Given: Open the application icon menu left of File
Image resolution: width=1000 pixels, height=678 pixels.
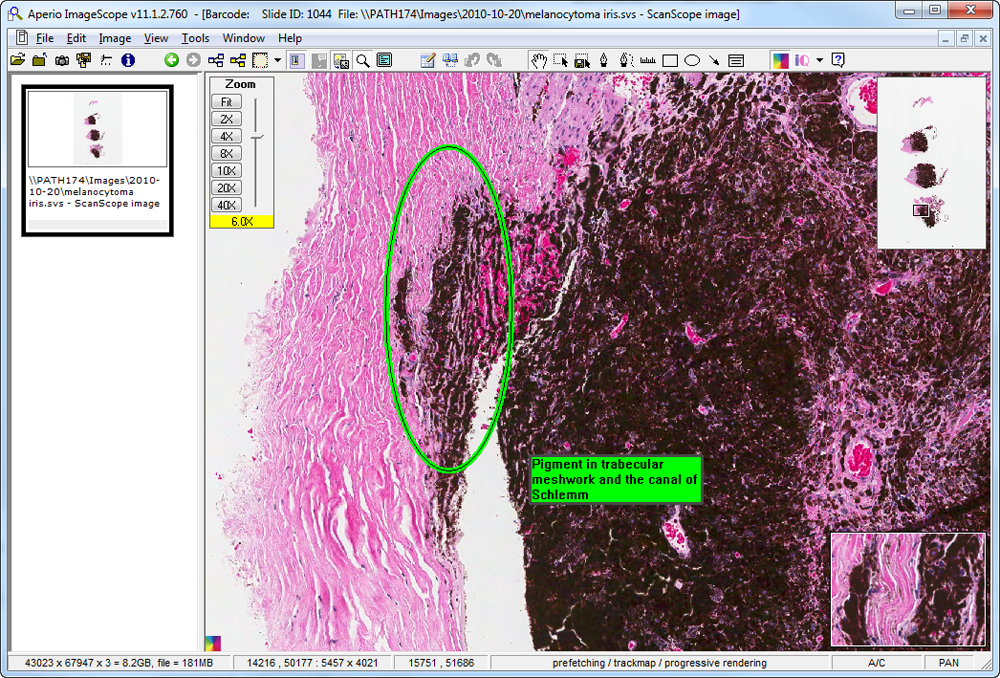Looking at the screenshot, I should click(19, 38).
